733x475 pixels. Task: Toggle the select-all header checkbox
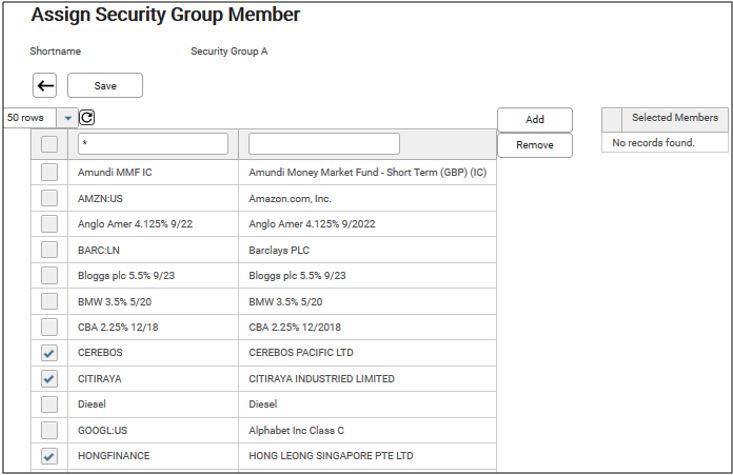(49, 145)
